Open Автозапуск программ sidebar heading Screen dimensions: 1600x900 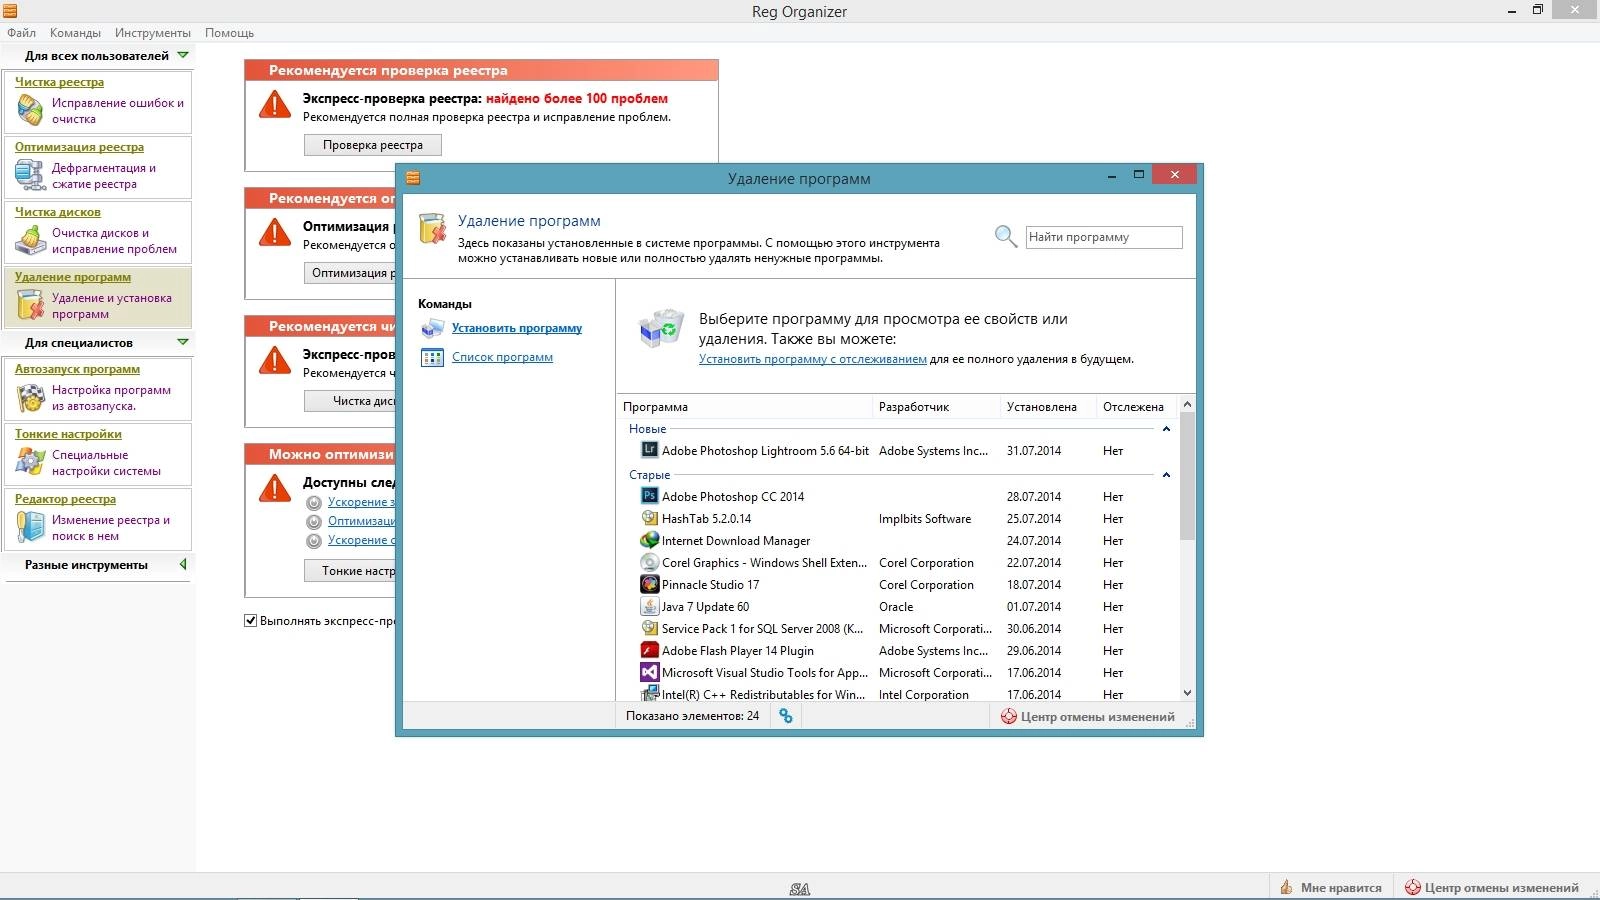pyautogui.click(x=77, y=369)
